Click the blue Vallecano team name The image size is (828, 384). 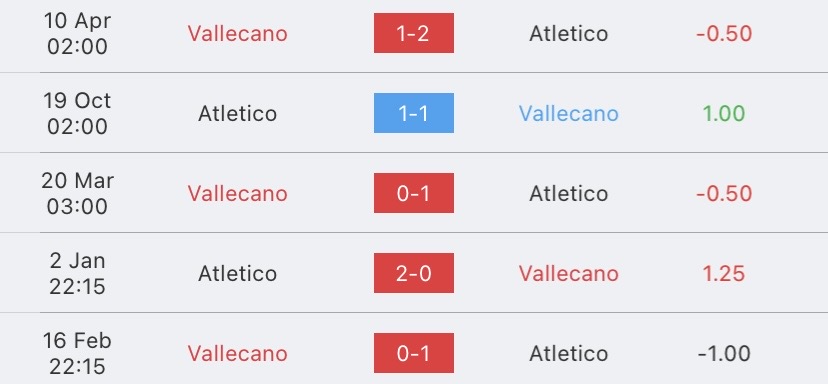point(568,114)
